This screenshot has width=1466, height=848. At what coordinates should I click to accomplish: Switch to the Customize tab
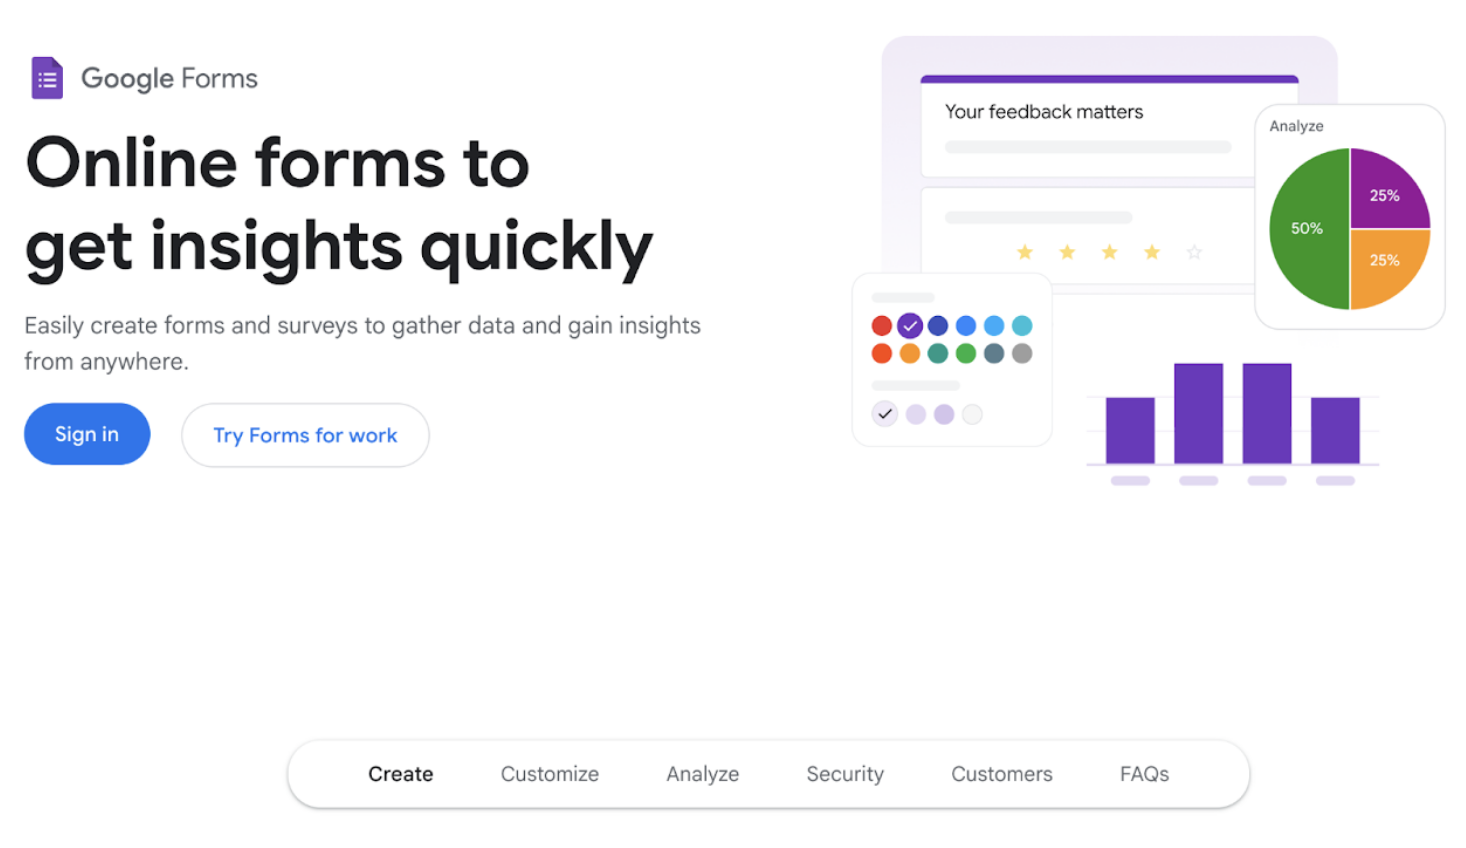(x=549, y=773)
